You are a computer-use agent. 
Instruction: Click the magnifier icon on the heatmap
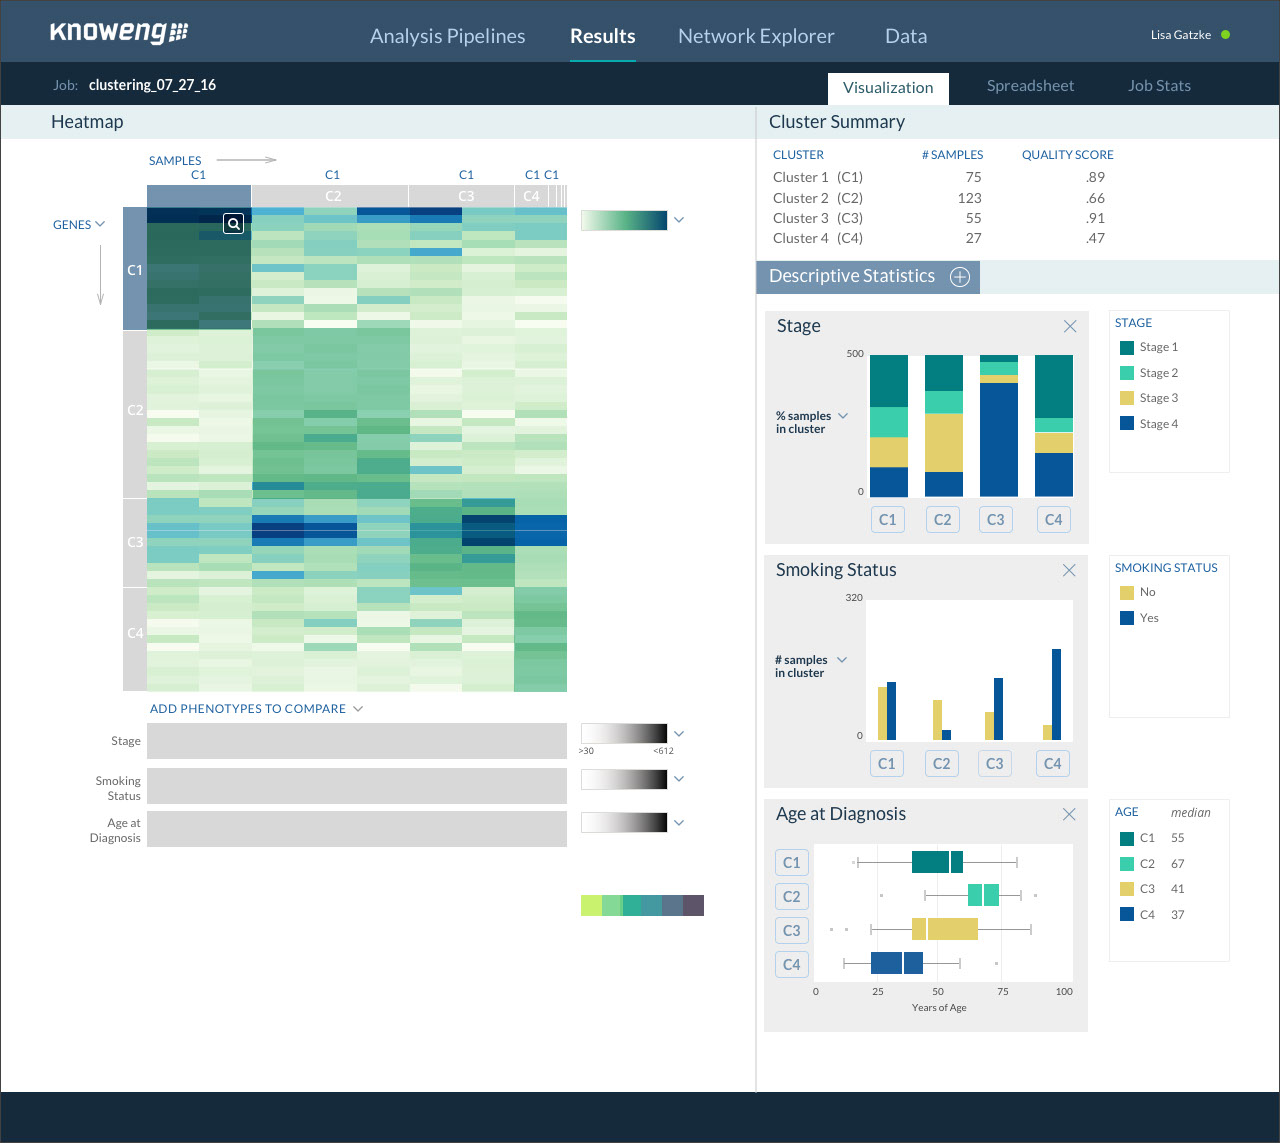click(x=233, y=224)
